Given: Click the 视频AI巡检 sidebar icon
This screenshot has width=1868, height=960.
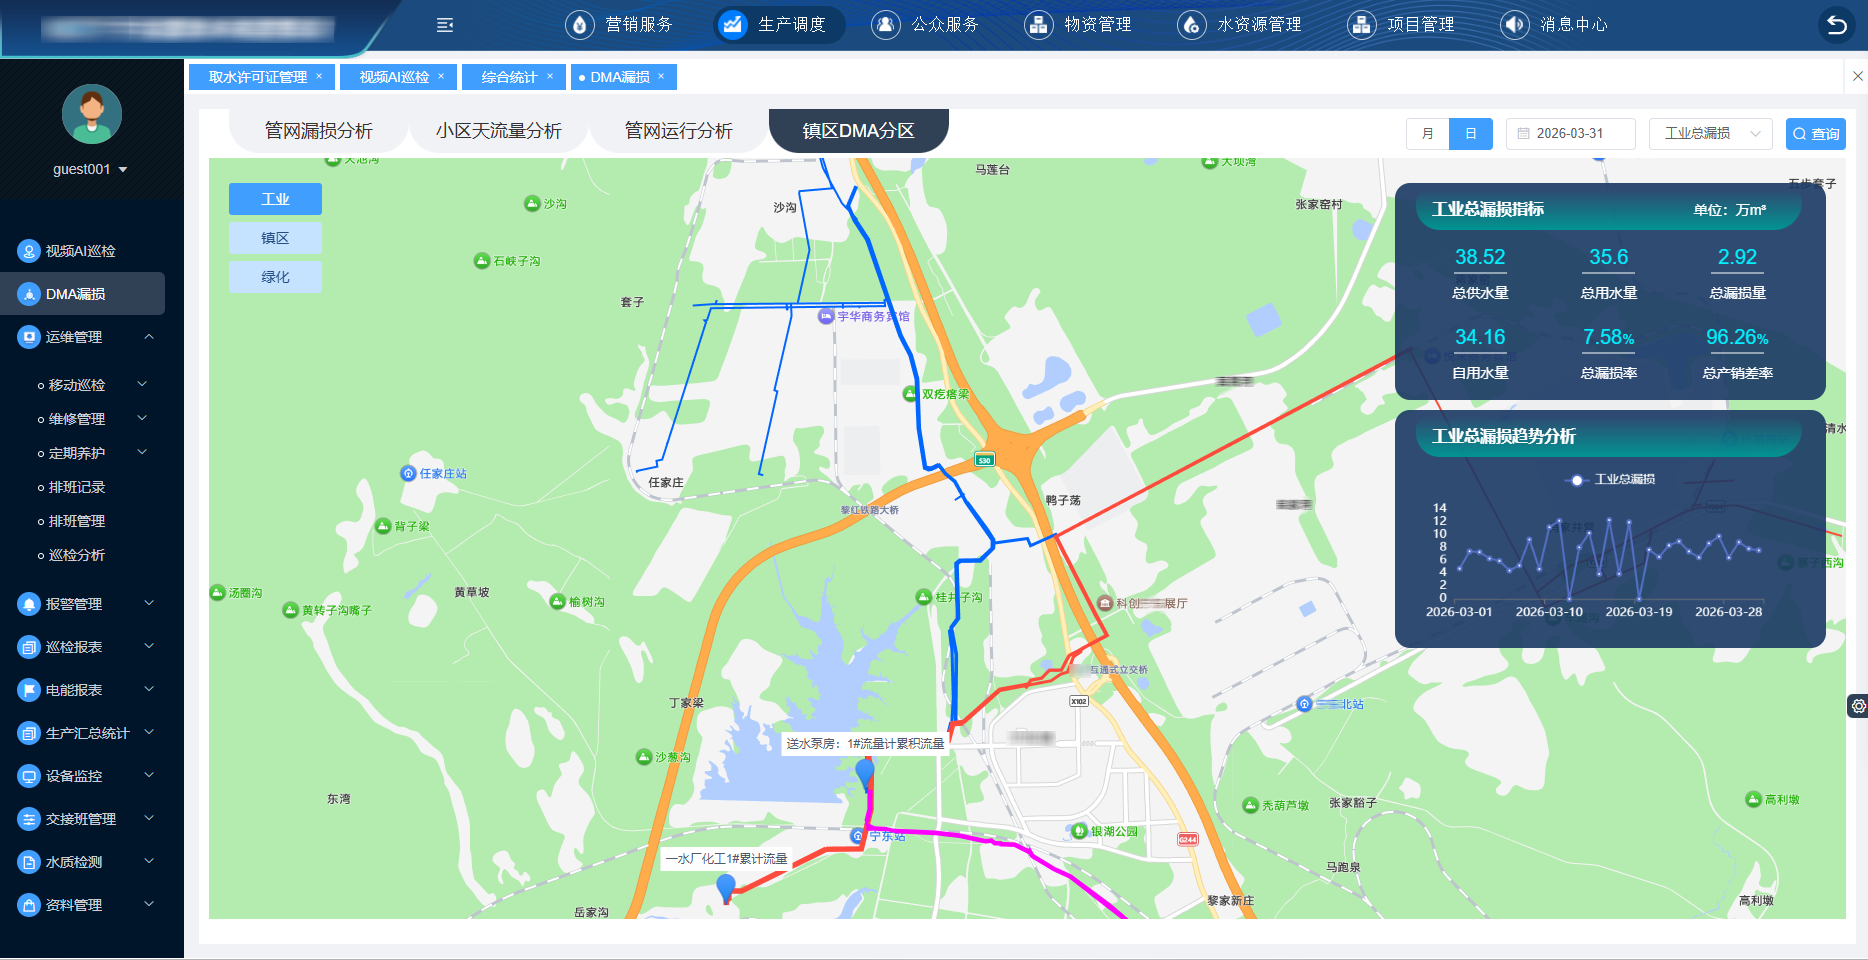Looking at the screenshot, I should click(29, 251).
